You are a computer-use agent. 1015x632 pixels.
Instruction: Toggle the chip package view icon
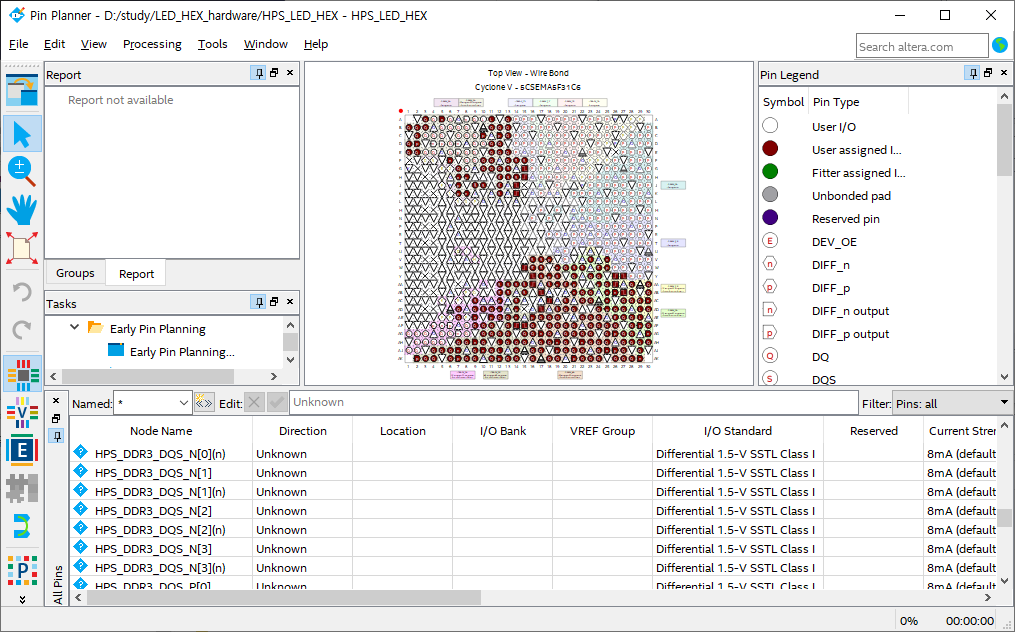point(22,374)
